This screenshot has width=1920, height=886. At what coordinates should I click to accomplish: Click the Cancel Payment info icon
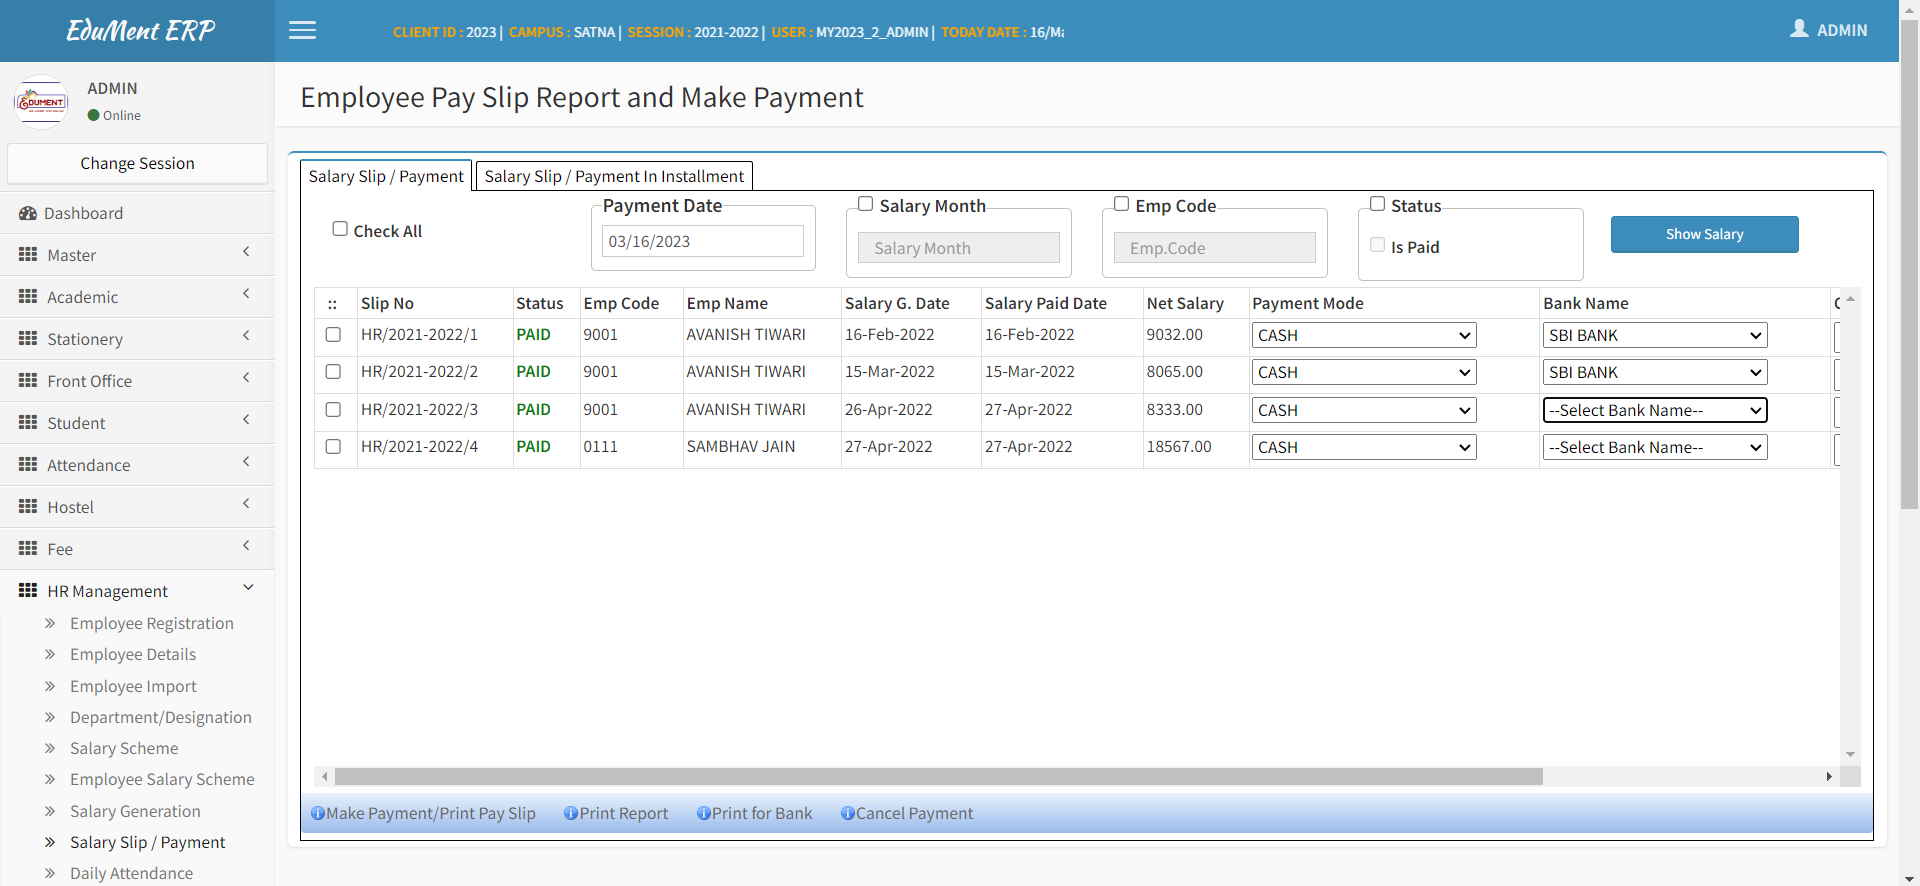[x=847, y=814]
